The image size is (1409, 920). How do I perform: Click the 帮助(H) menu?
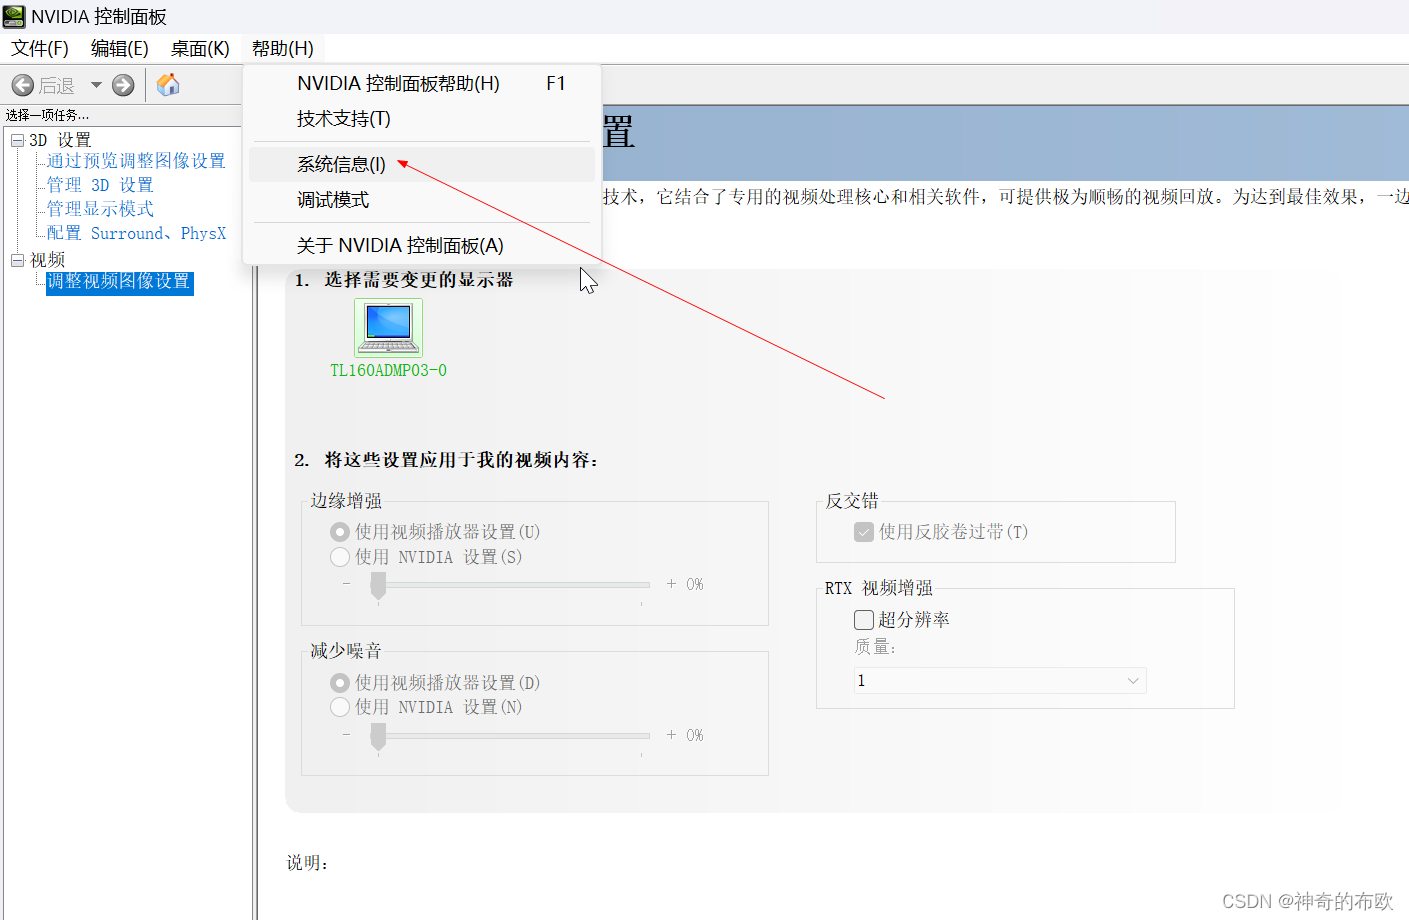point(283,49)
